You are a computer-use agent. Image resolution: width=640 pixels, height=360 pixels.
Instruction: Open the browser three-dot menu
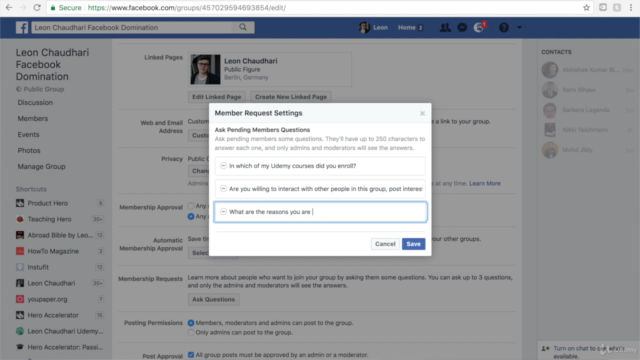point(631,7)
